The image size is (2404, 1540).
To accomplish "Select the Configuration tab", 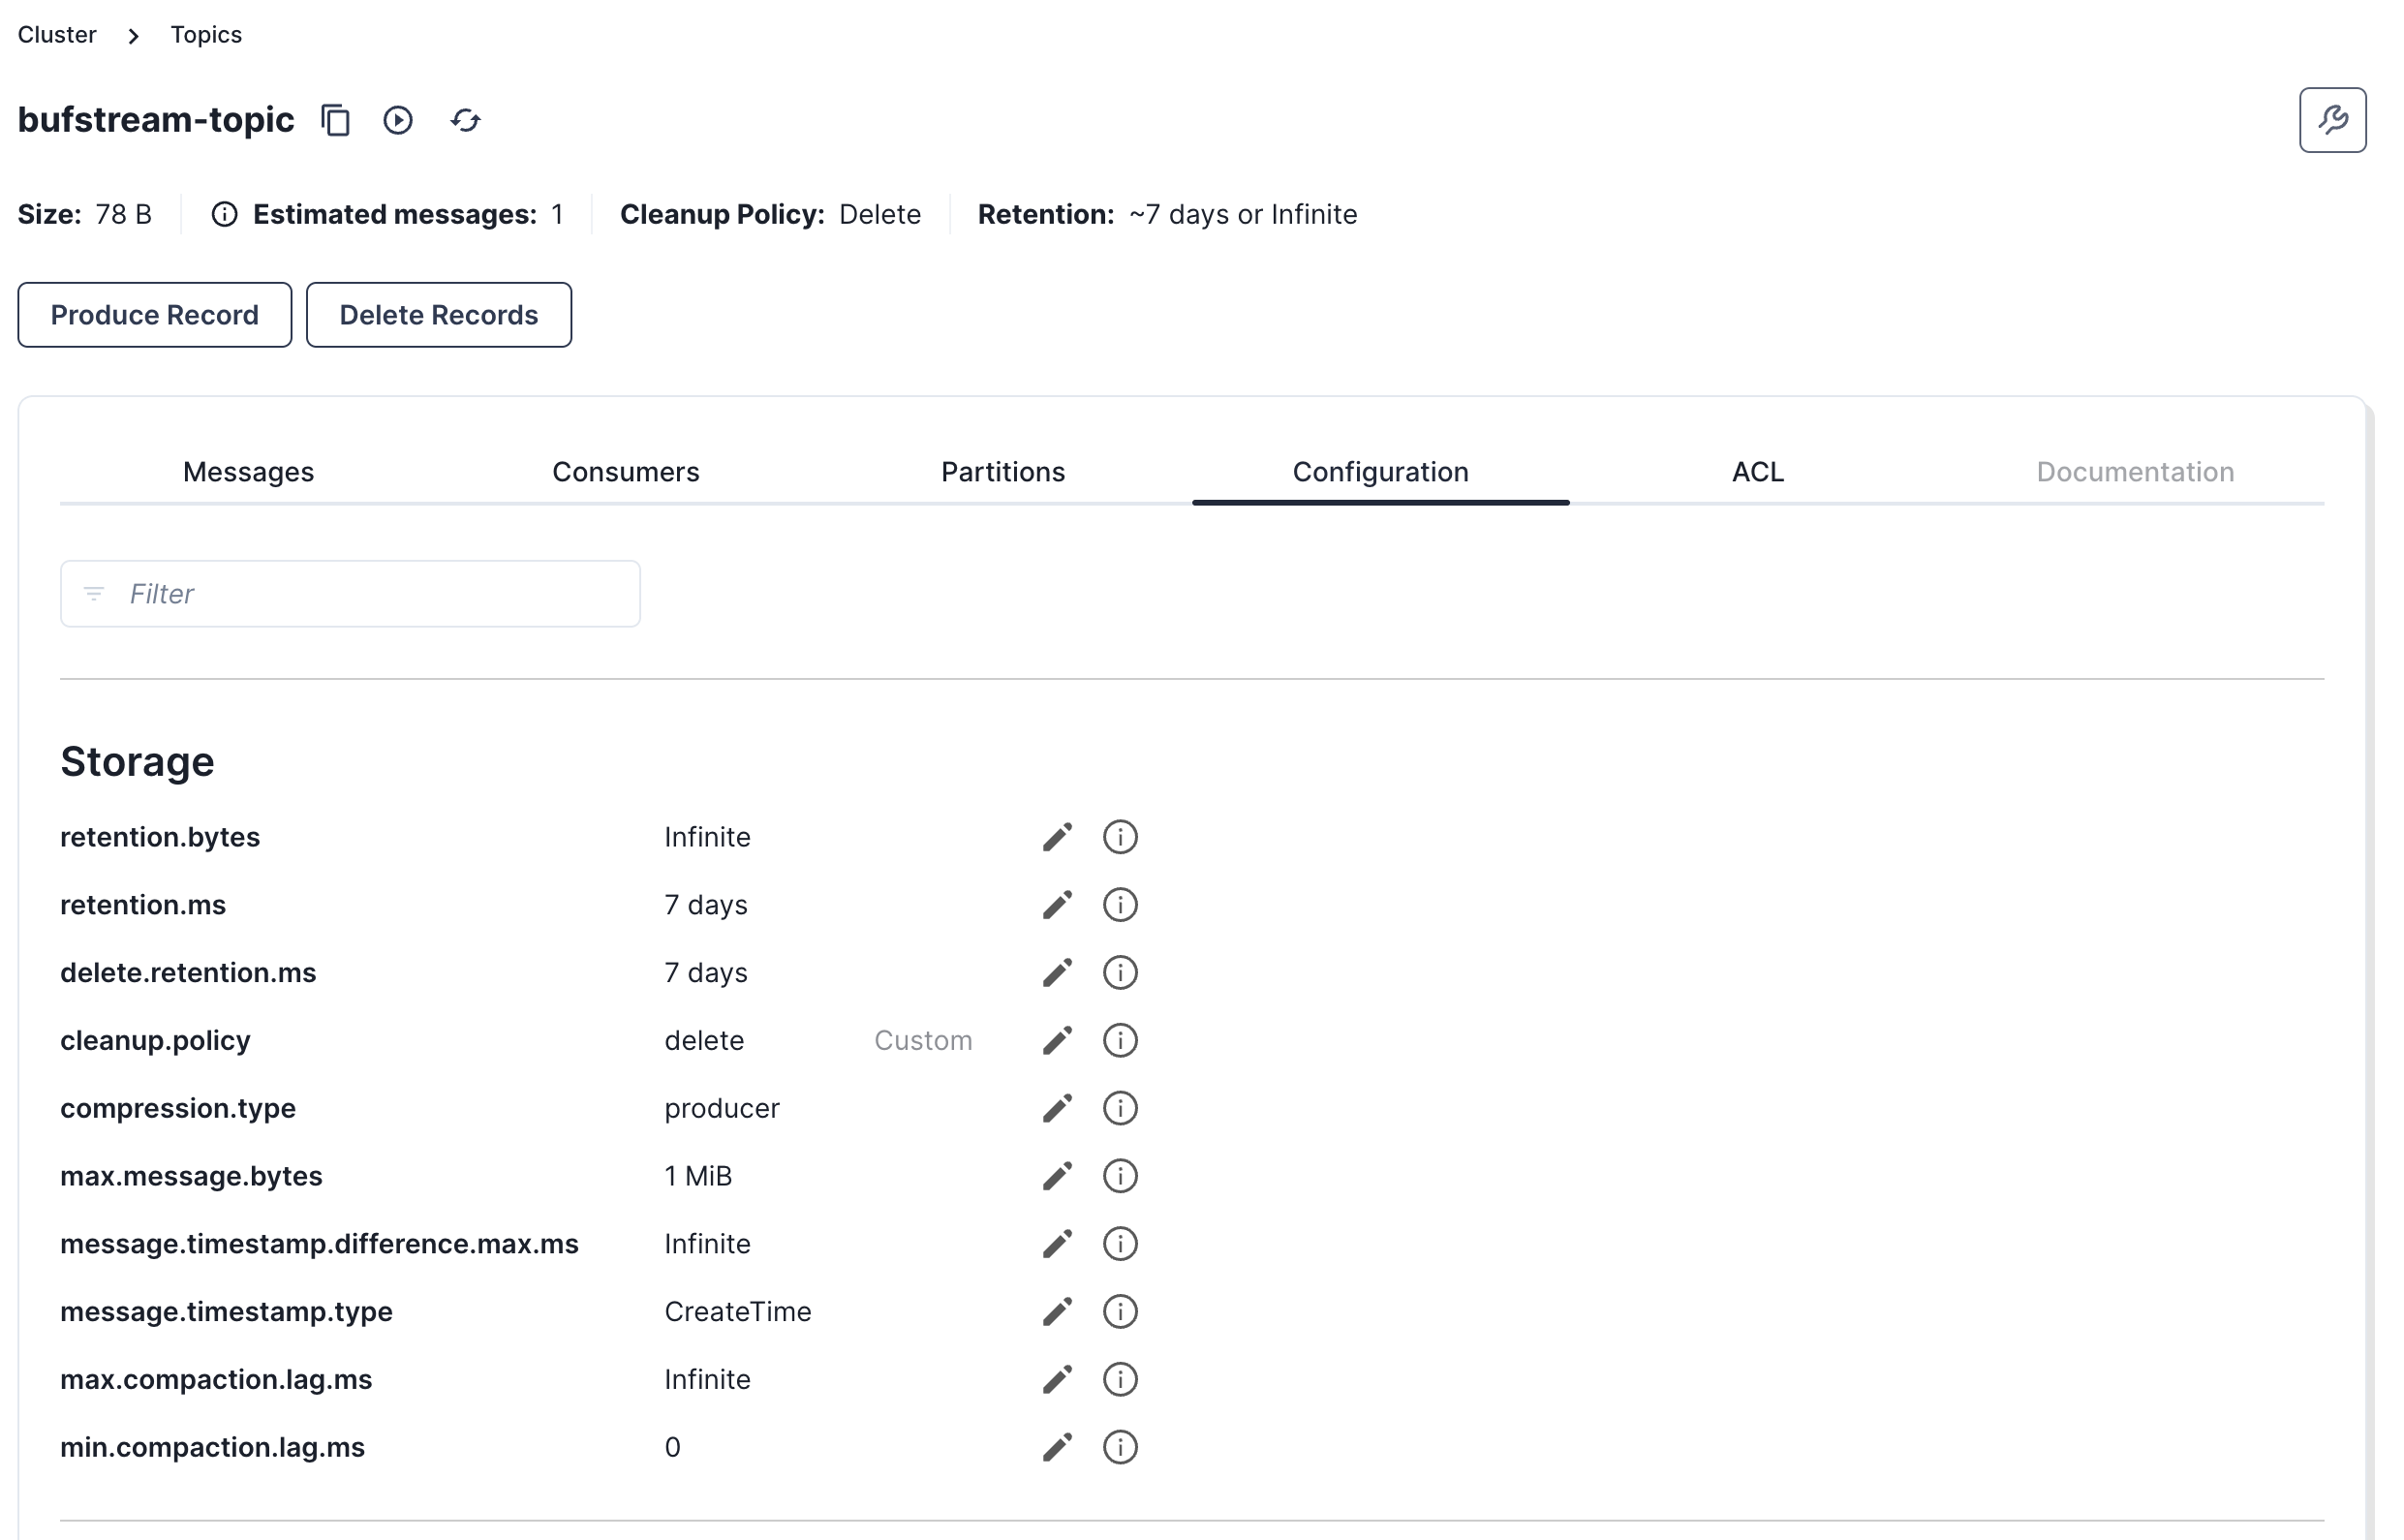I will (1380, 472).
